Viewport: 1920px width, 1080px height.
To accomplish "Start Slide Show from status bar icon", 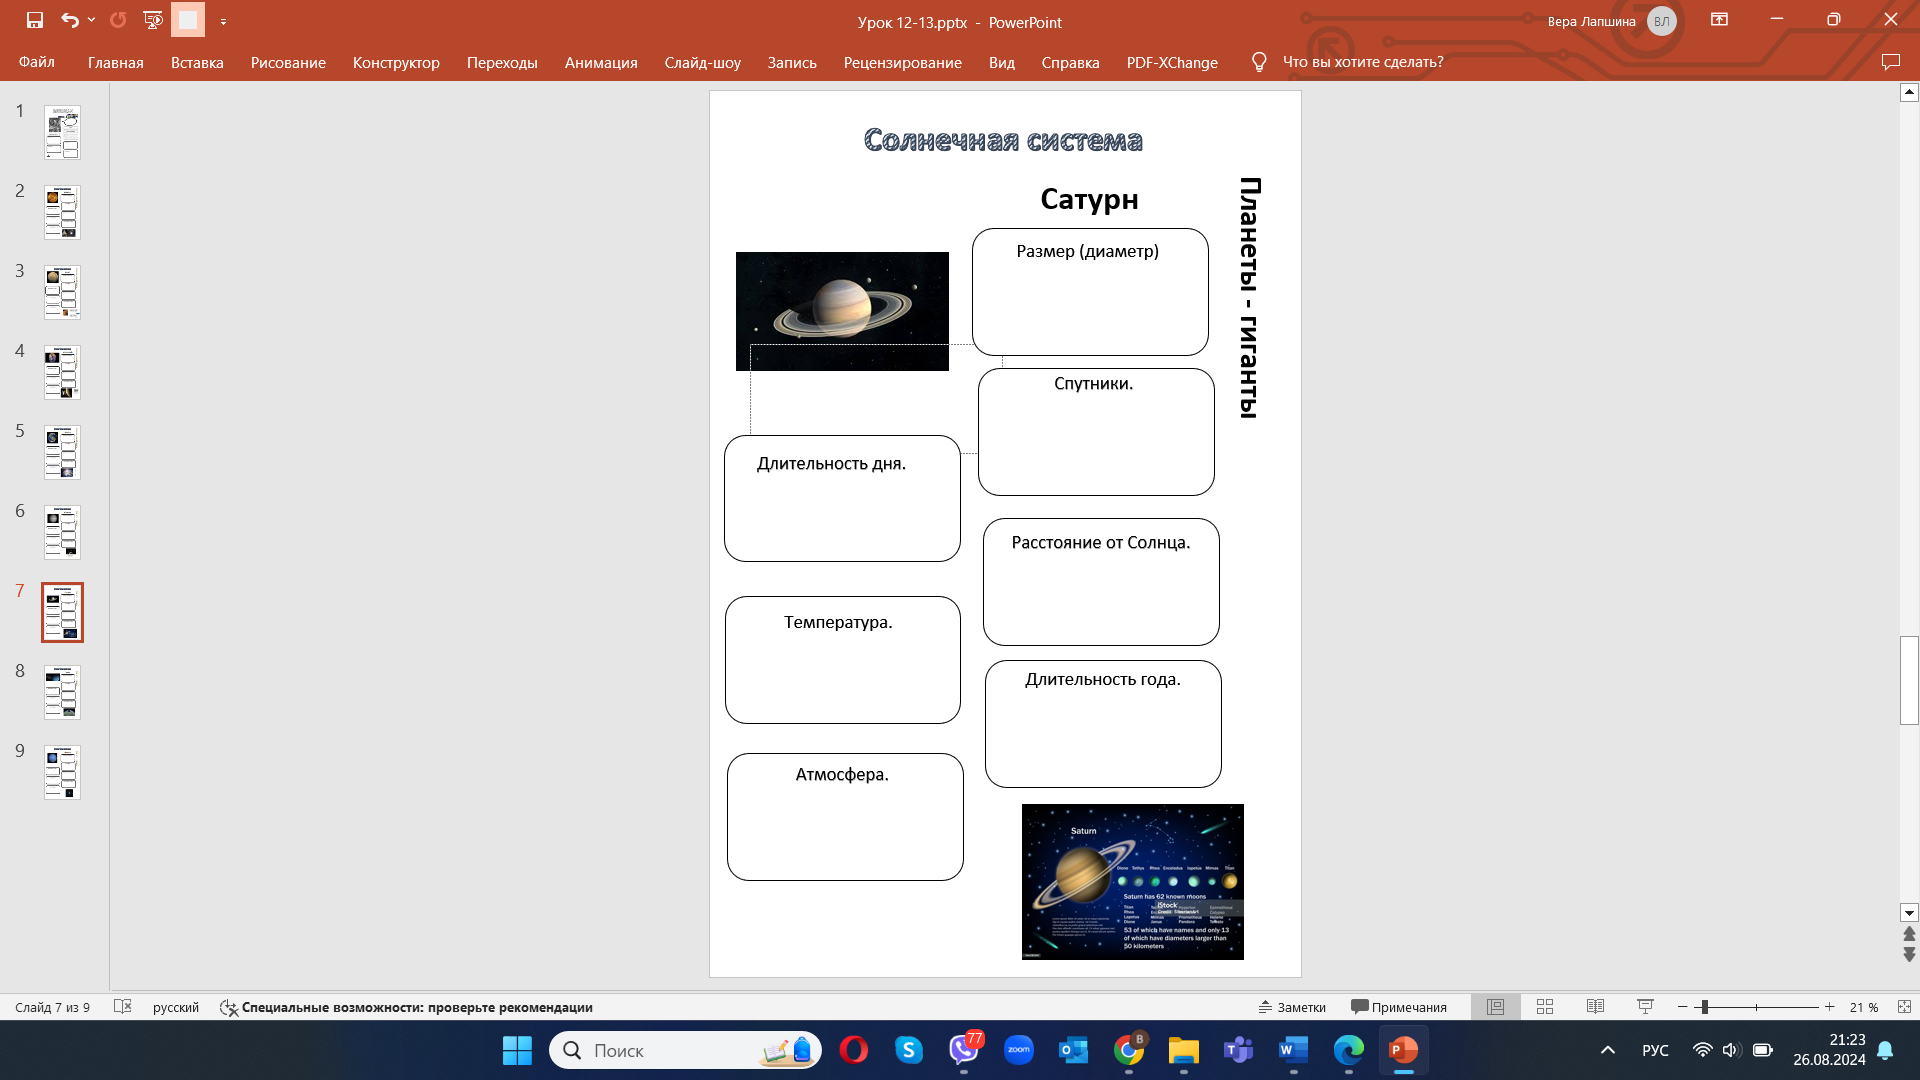I will click(1645, 1007).
